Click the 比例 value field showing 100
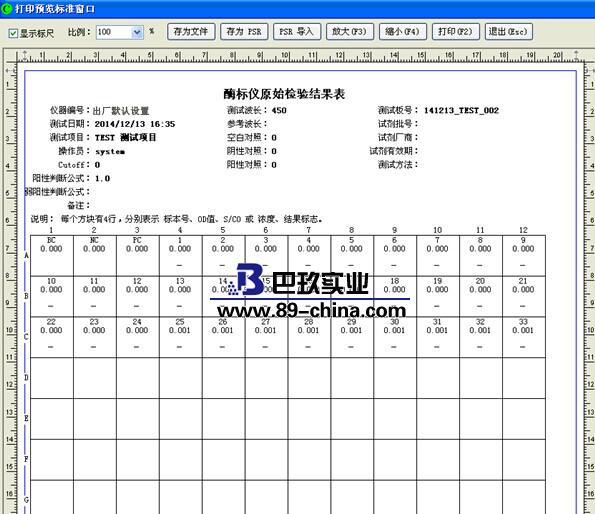 click(x=114, y=33)
